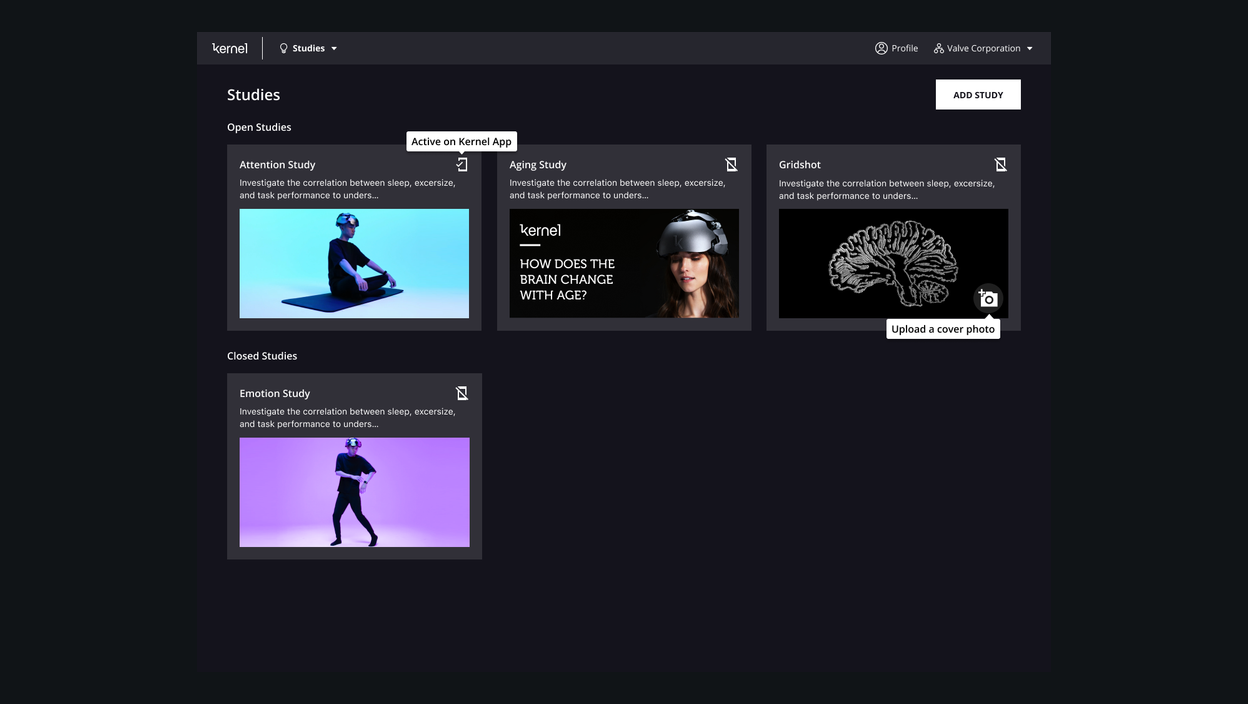Open the Studies navigation dropdown
1248x704 pixels.
click(x=308, y=48)
